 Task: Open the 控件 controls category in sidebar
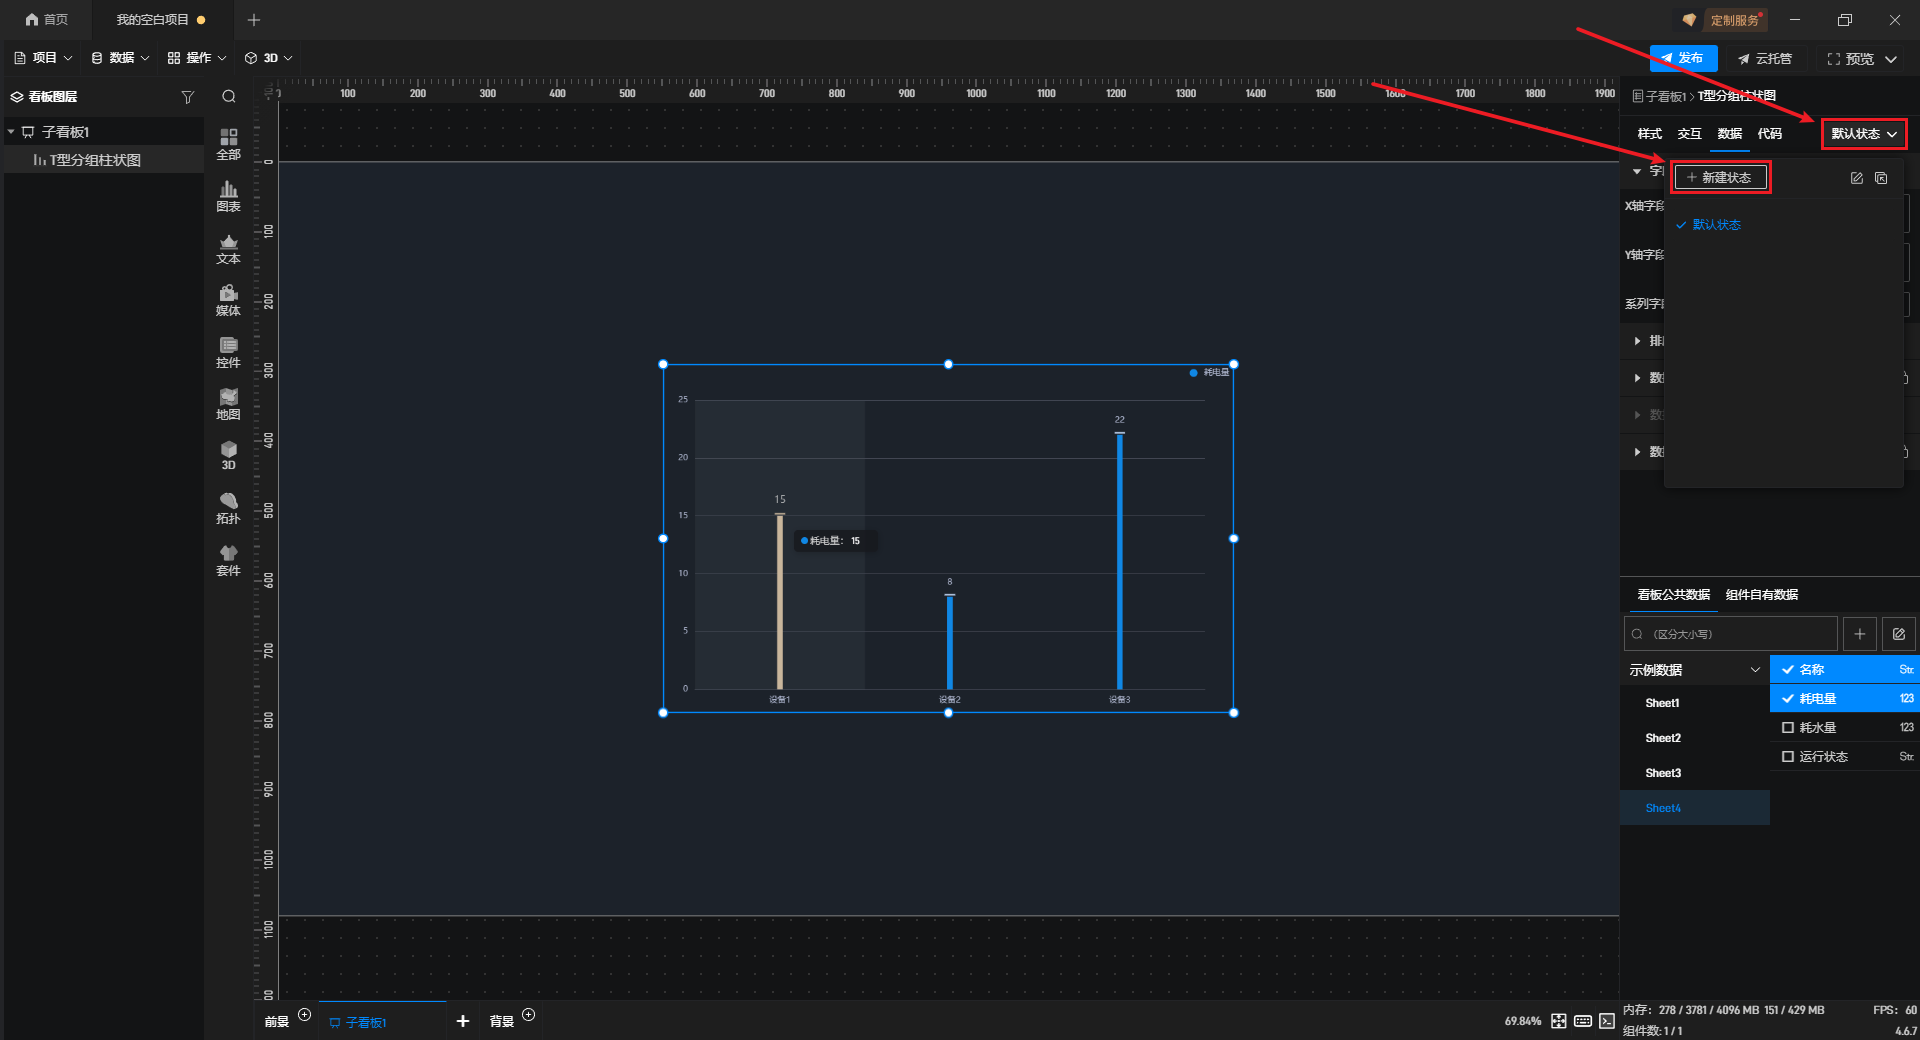click(x=228, y=352)
